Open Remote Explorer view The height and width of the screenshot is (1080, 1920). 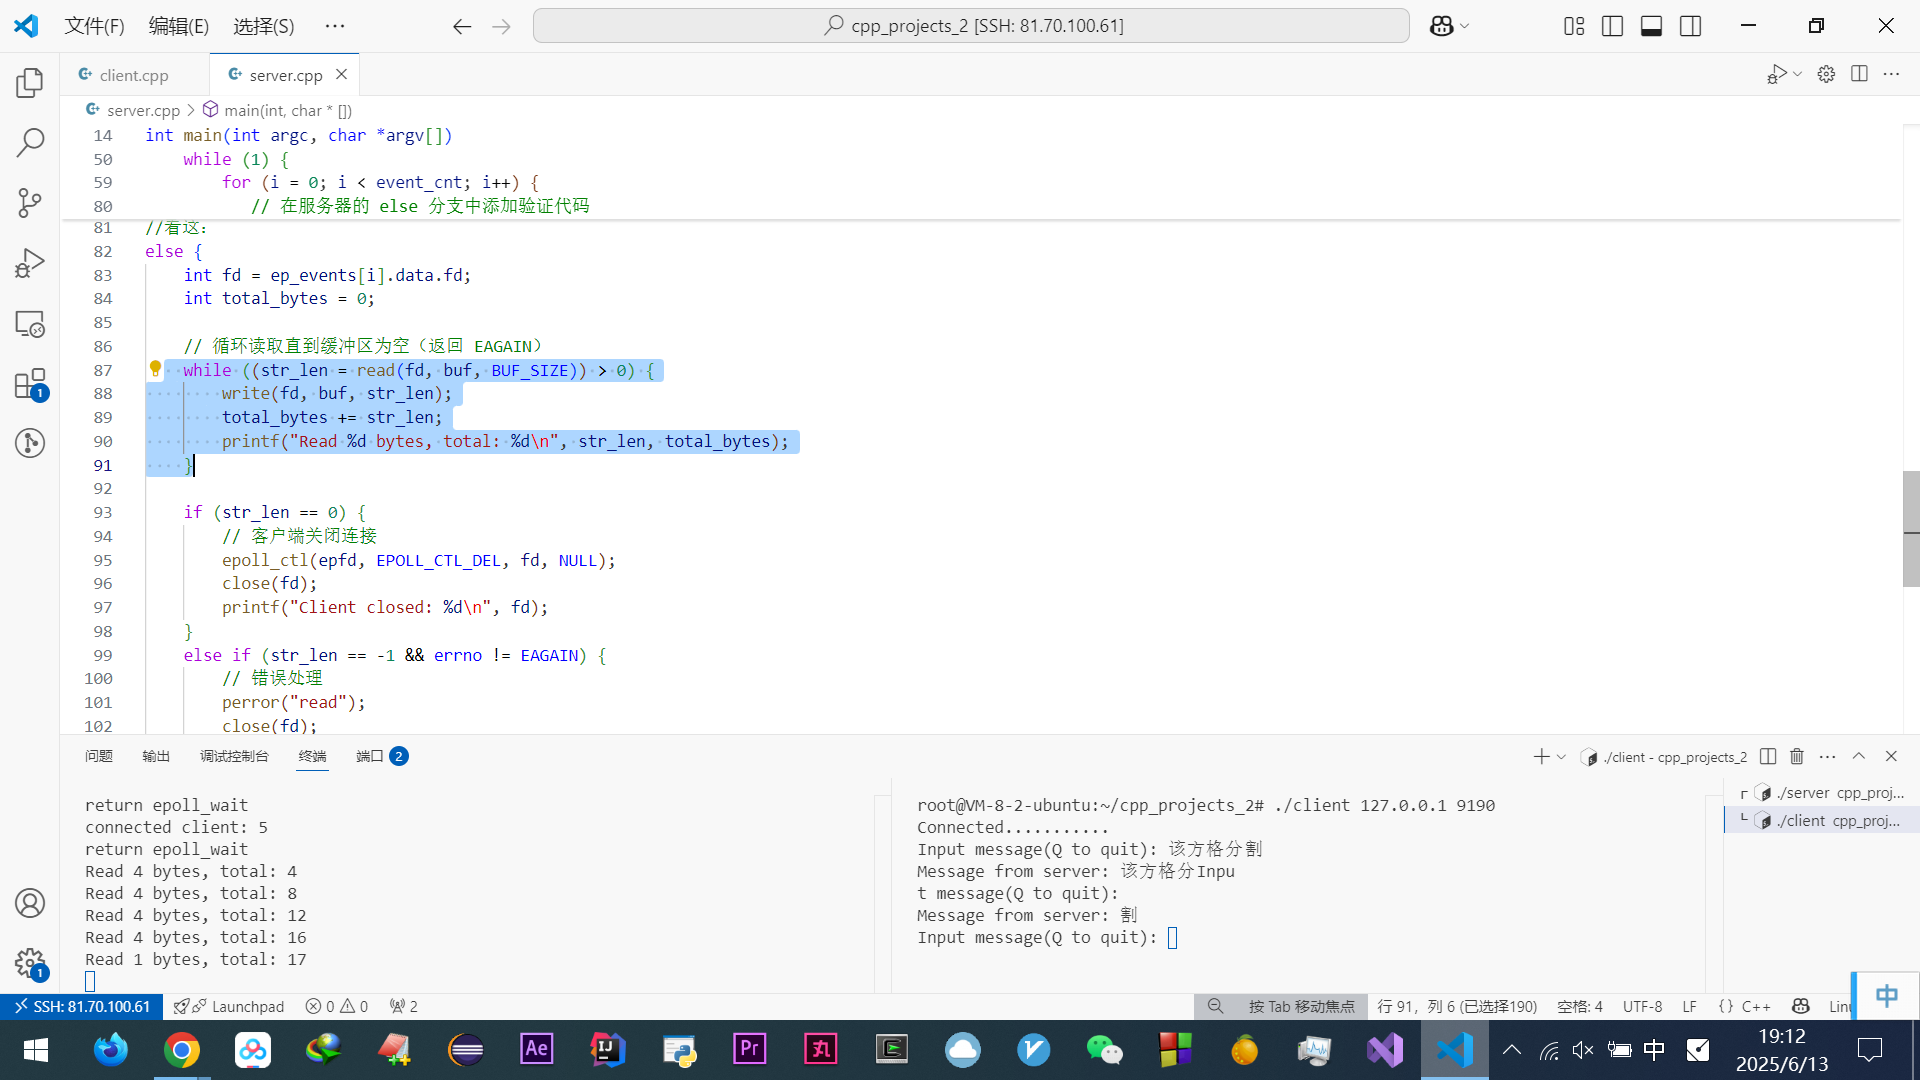click(30, 324)
